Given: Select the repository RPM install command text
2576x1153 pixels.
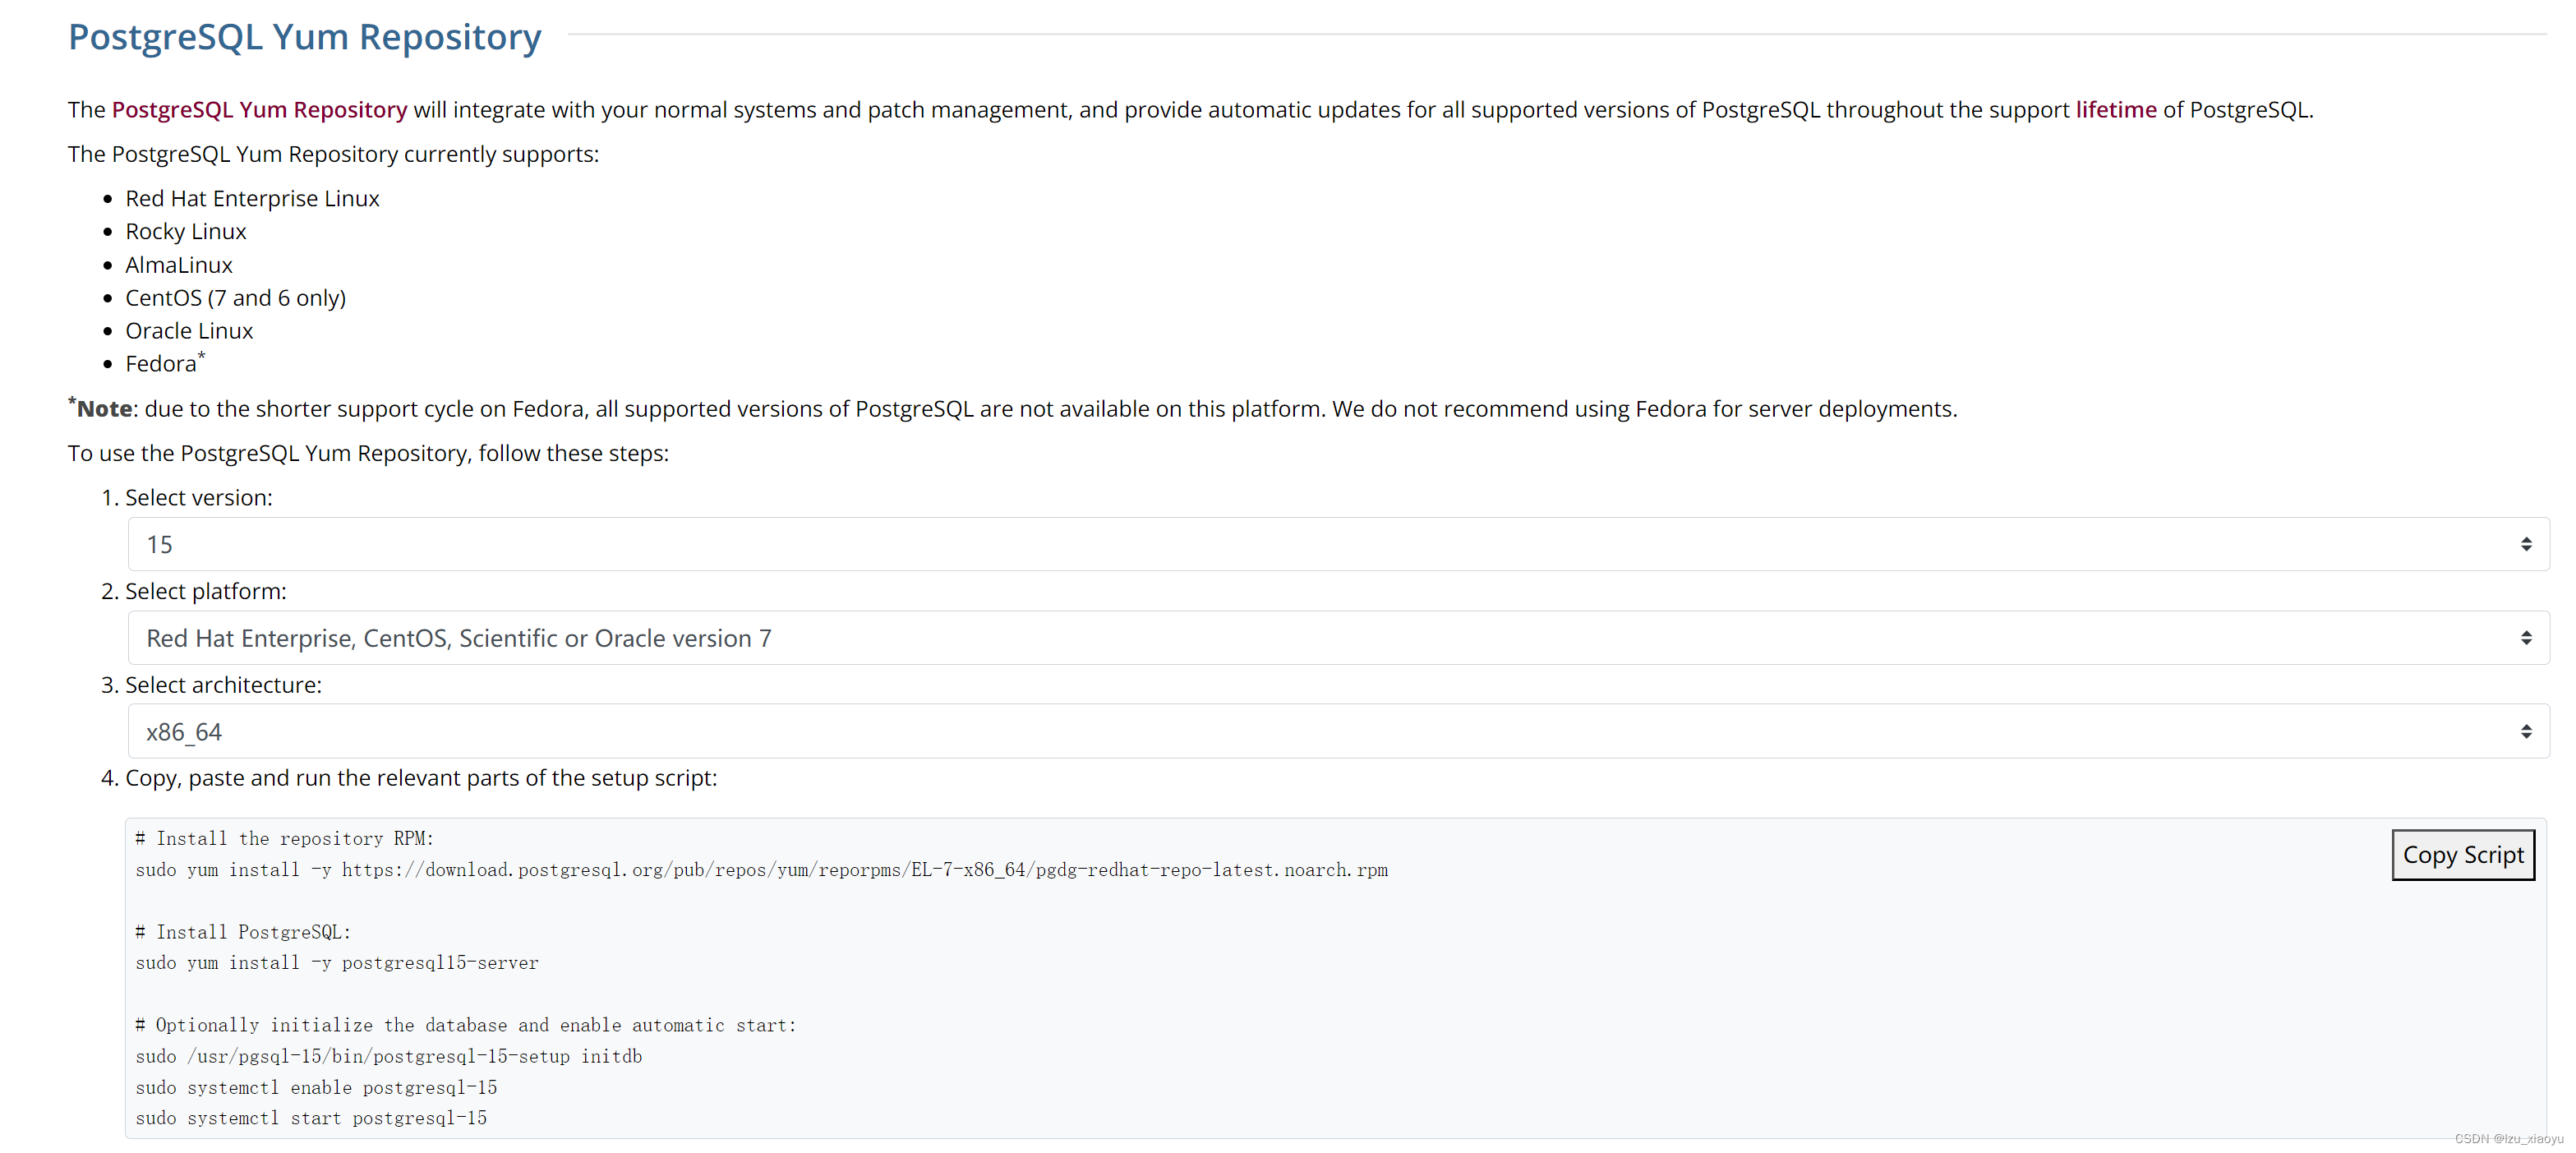Looking at the screenshot, I should 761,870.
